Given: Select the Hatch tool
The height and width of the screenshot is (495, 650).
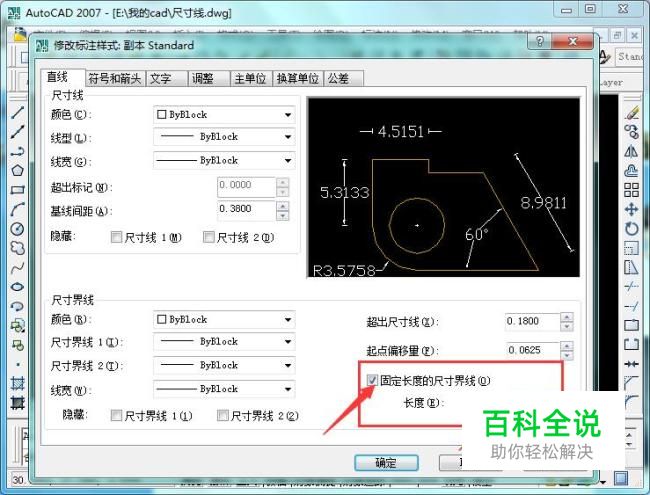Looking at the screenshot, I should (x=17, y=383).
